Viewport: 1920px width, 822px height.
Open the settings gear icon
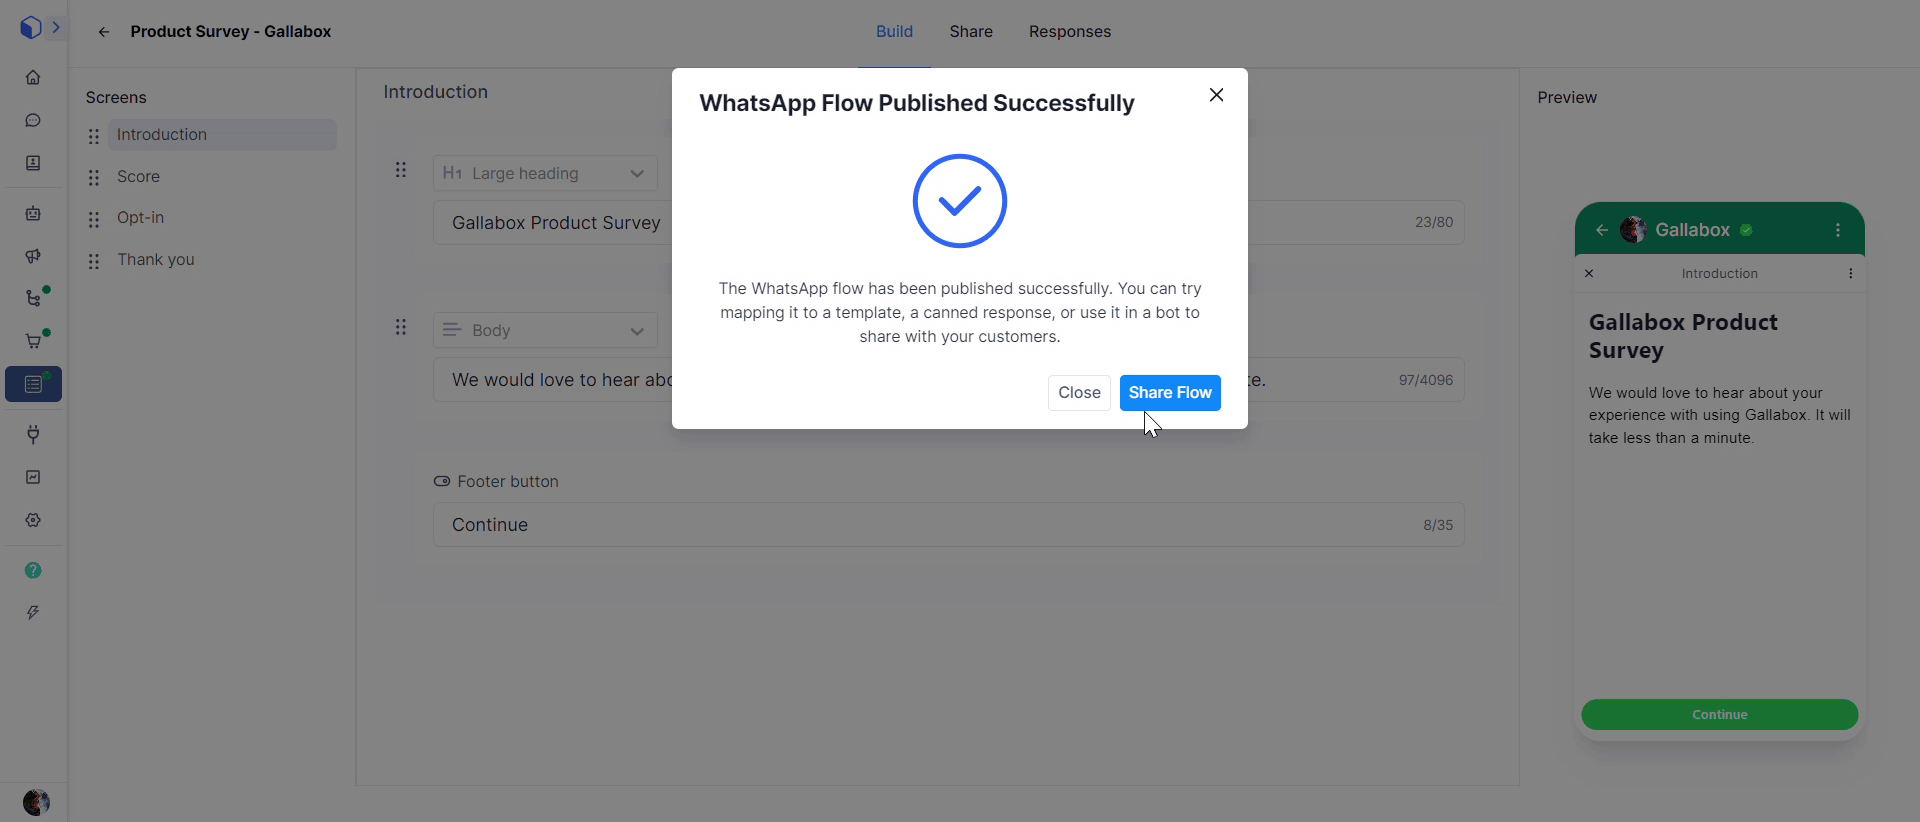coord(33,520)
